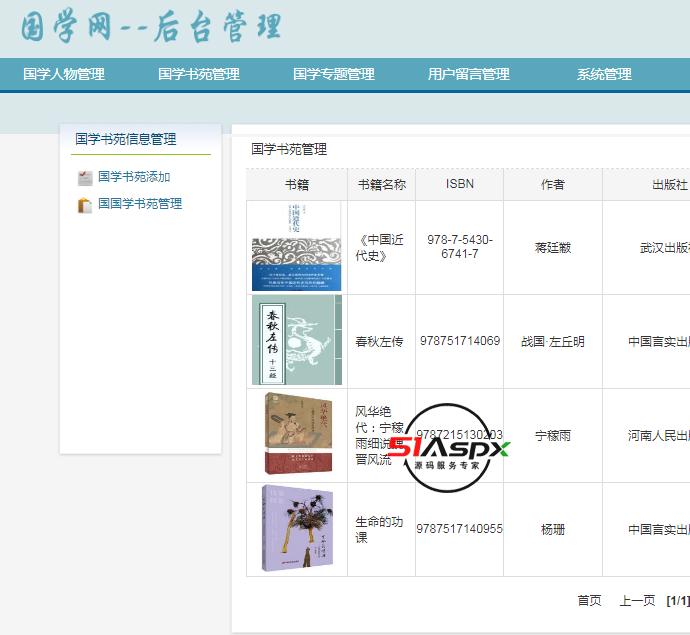Viewport: 690px width, 635px height.
Task: Go to 上一页 pagination link
Action: [637, 600]
